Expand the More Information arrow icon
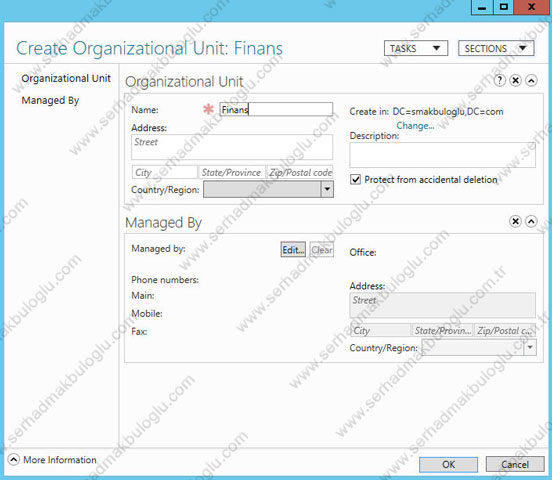This screenshot has height=480, width=552. pyautogui.click(x=14, y=460)
